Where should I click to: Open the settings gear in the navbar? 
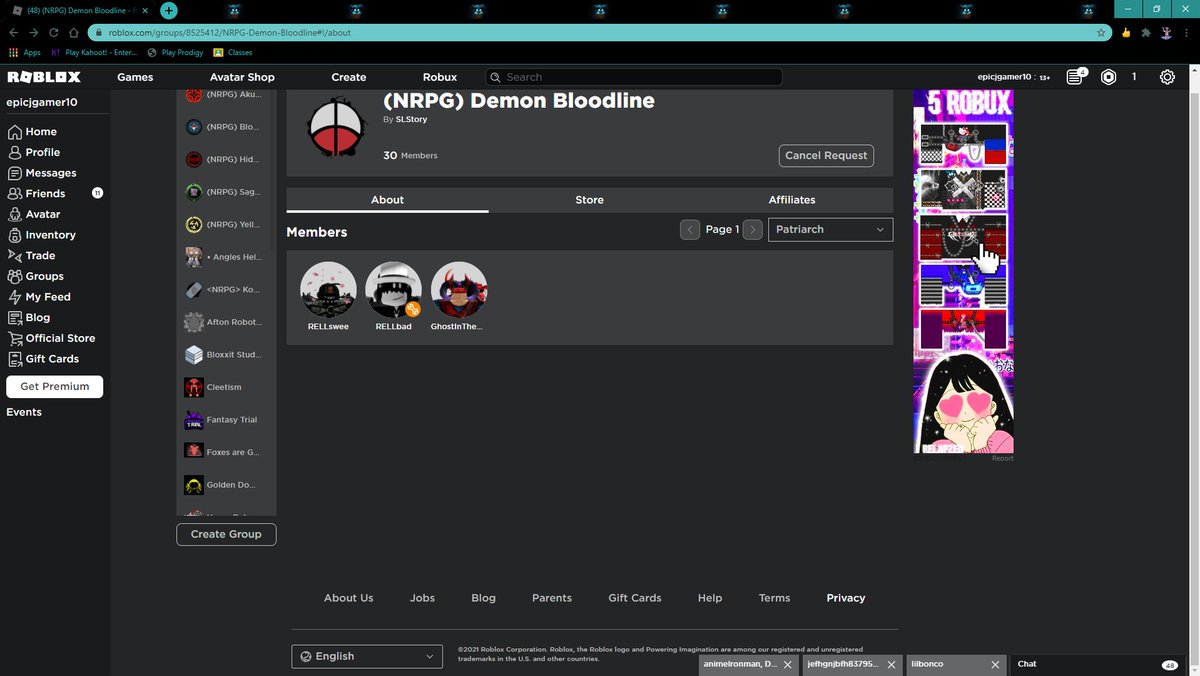pyautogui.click(x=1167, y=77)
